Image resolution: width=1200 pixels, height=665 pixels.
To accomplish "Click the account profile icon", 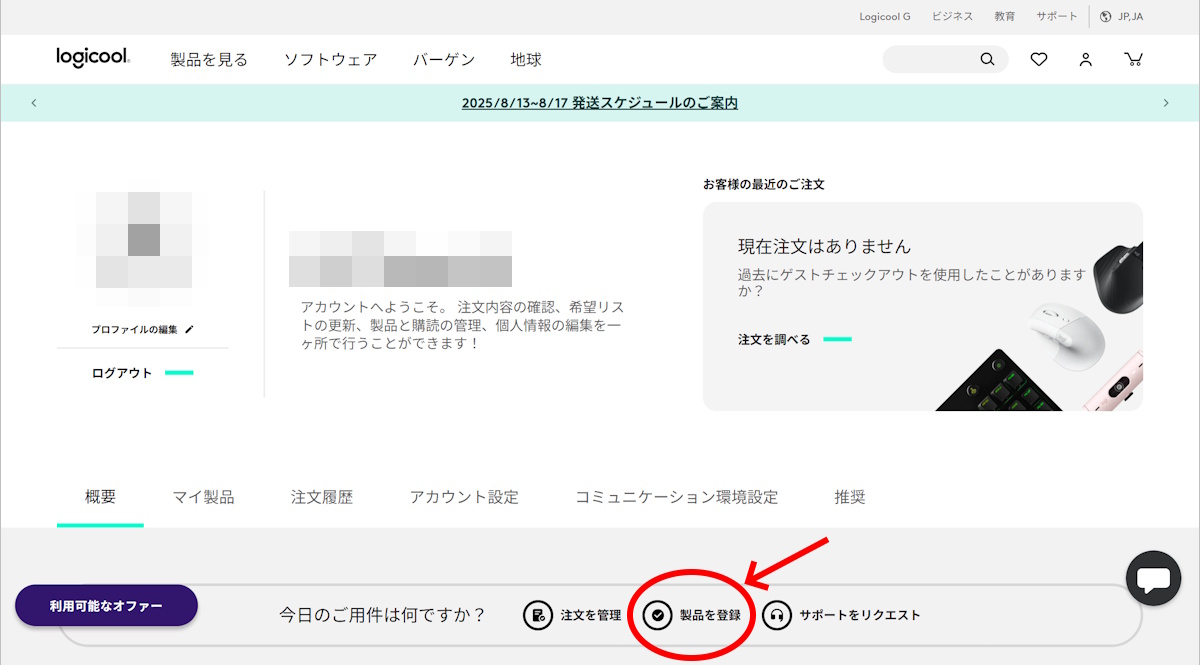I will pyautogui.click(x=1085, y=59).
